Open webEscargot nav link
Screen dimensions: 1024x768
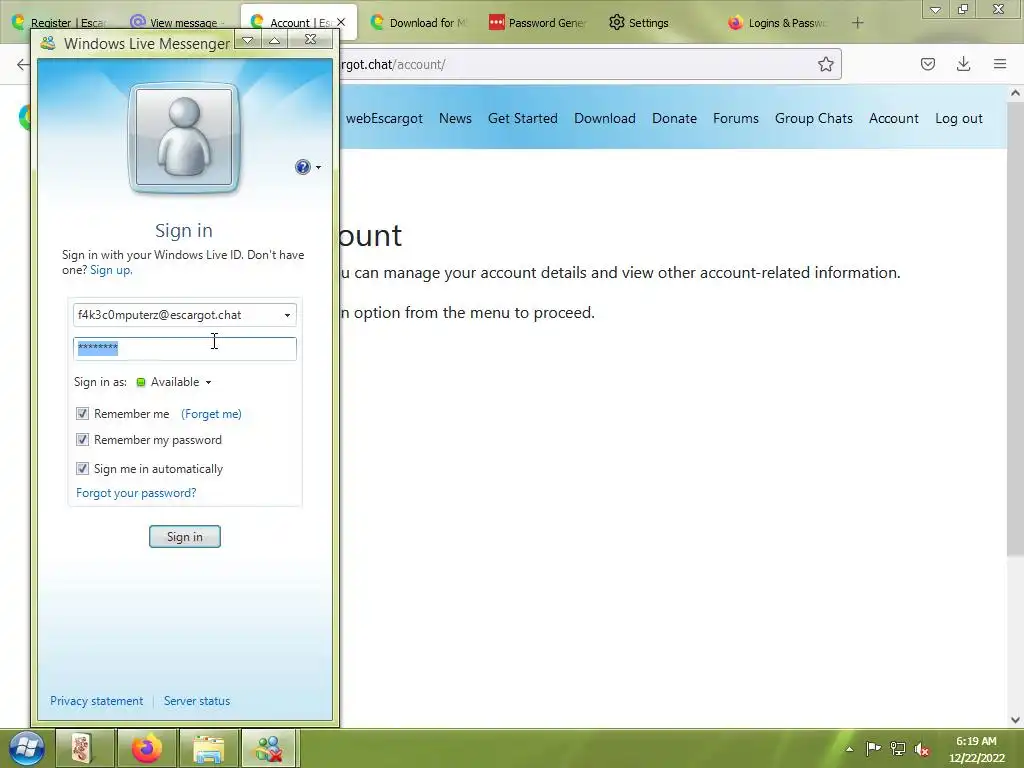[384, 118]
